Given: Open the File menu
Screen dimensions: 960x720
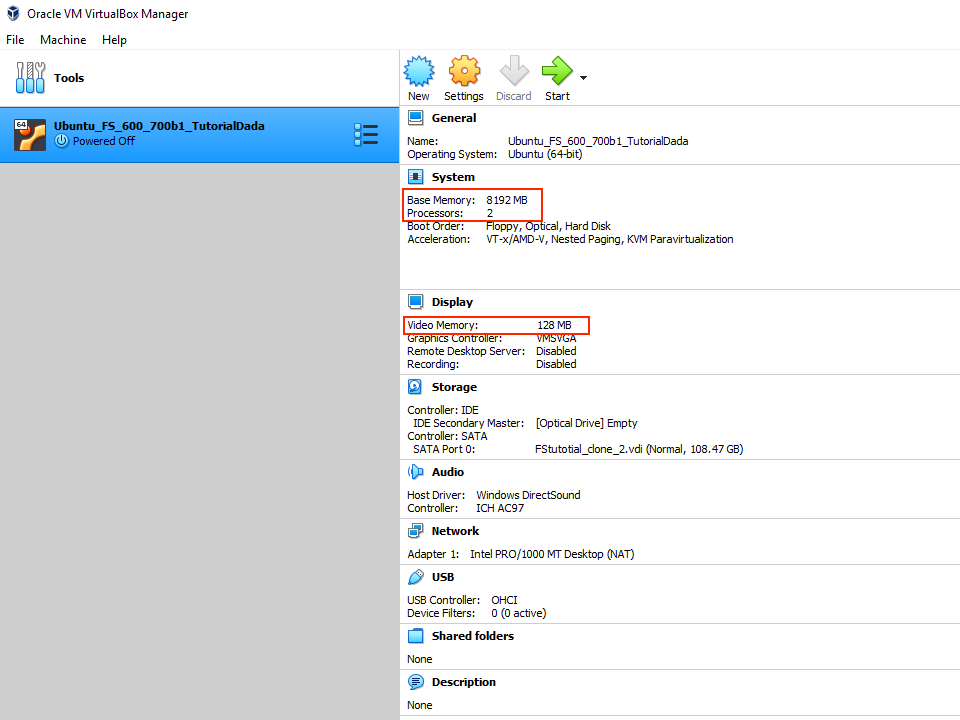Looking at the screenshot, I should point(15,40).
